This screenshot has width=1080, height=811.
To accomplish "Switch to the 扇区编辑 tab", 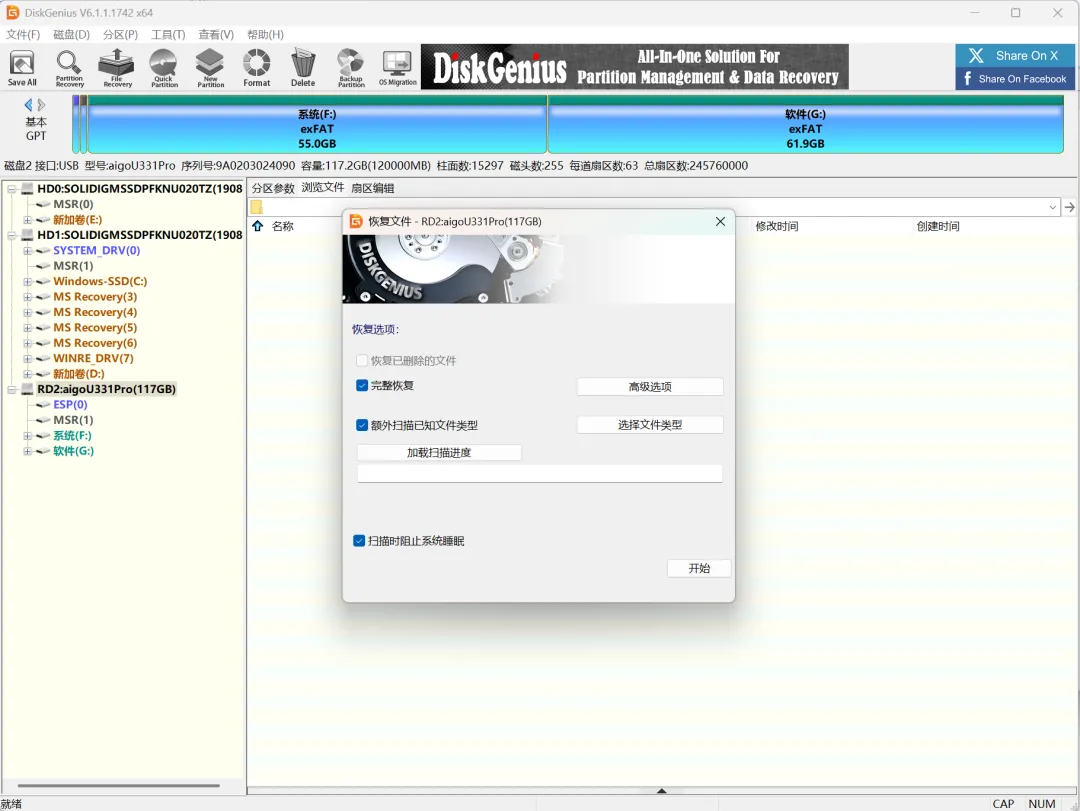I will coord(373,188).
